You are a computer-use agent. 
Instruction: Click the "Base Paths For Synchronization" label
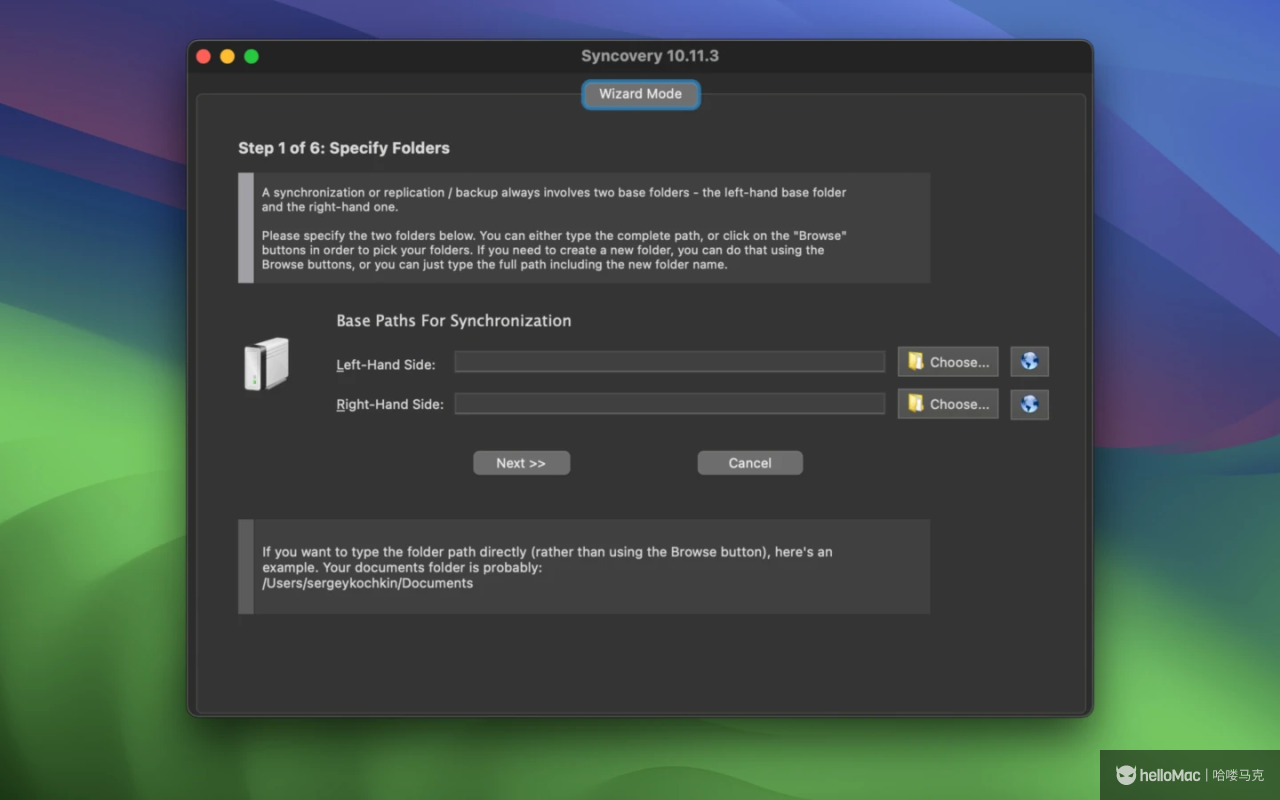(454, 321)
